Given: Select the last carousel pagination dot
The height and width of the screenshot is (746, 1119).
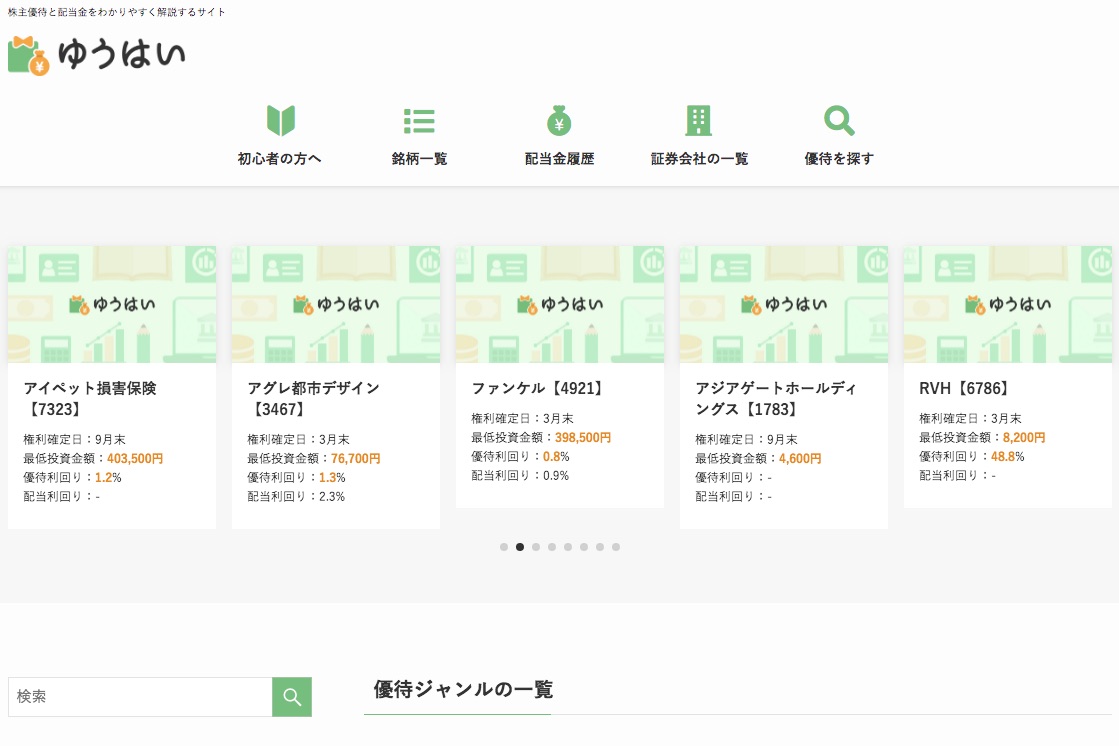Looking at the screenshot, I should pos(616,547).
